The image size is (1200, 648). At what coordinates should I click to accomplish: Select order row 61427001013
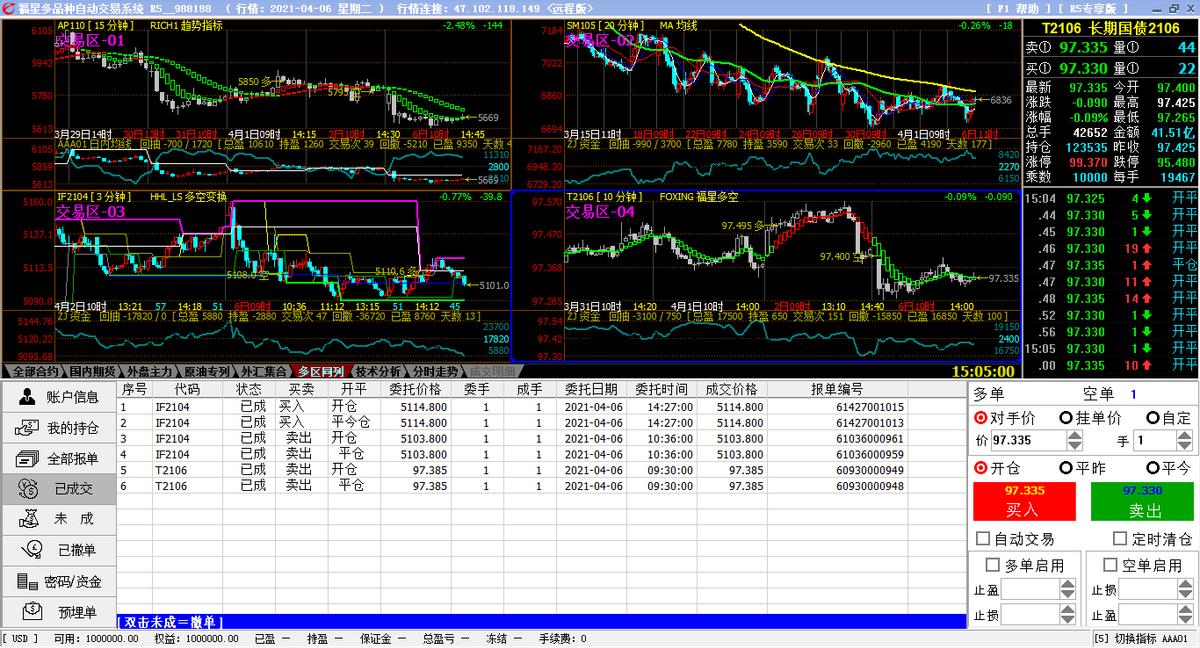542,423
